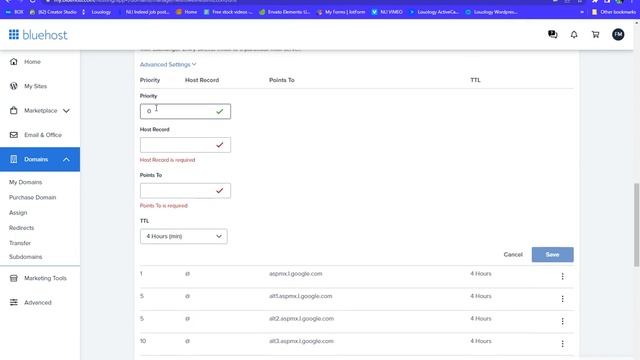Image resolution: width=640 pixels, height=360 pixels.
Task: Open Subdomains submenu item
Action: click(25, 257)
